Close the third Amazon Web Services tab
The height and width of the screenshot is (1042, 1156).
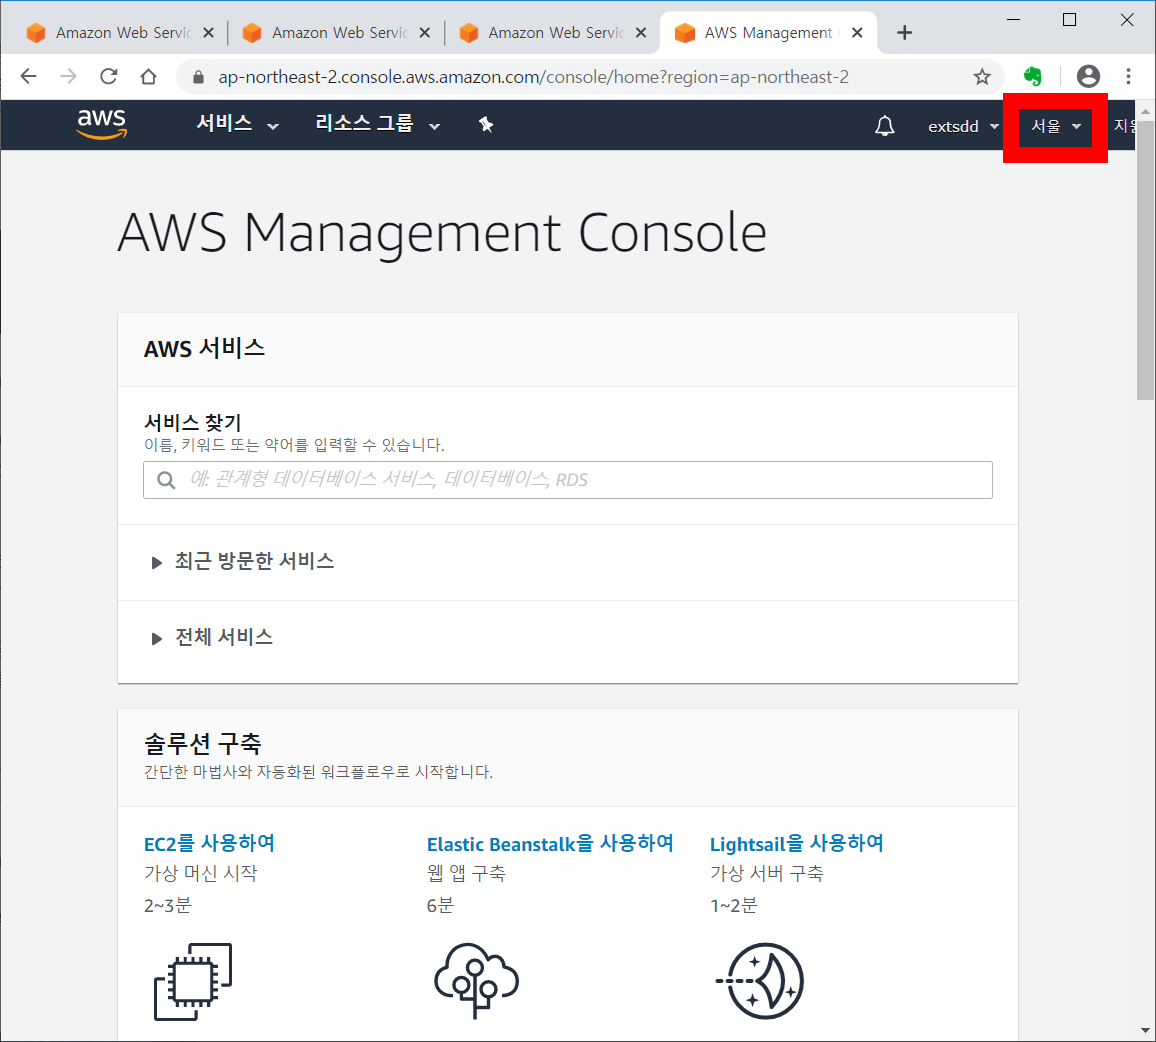[x=641, y=32]
